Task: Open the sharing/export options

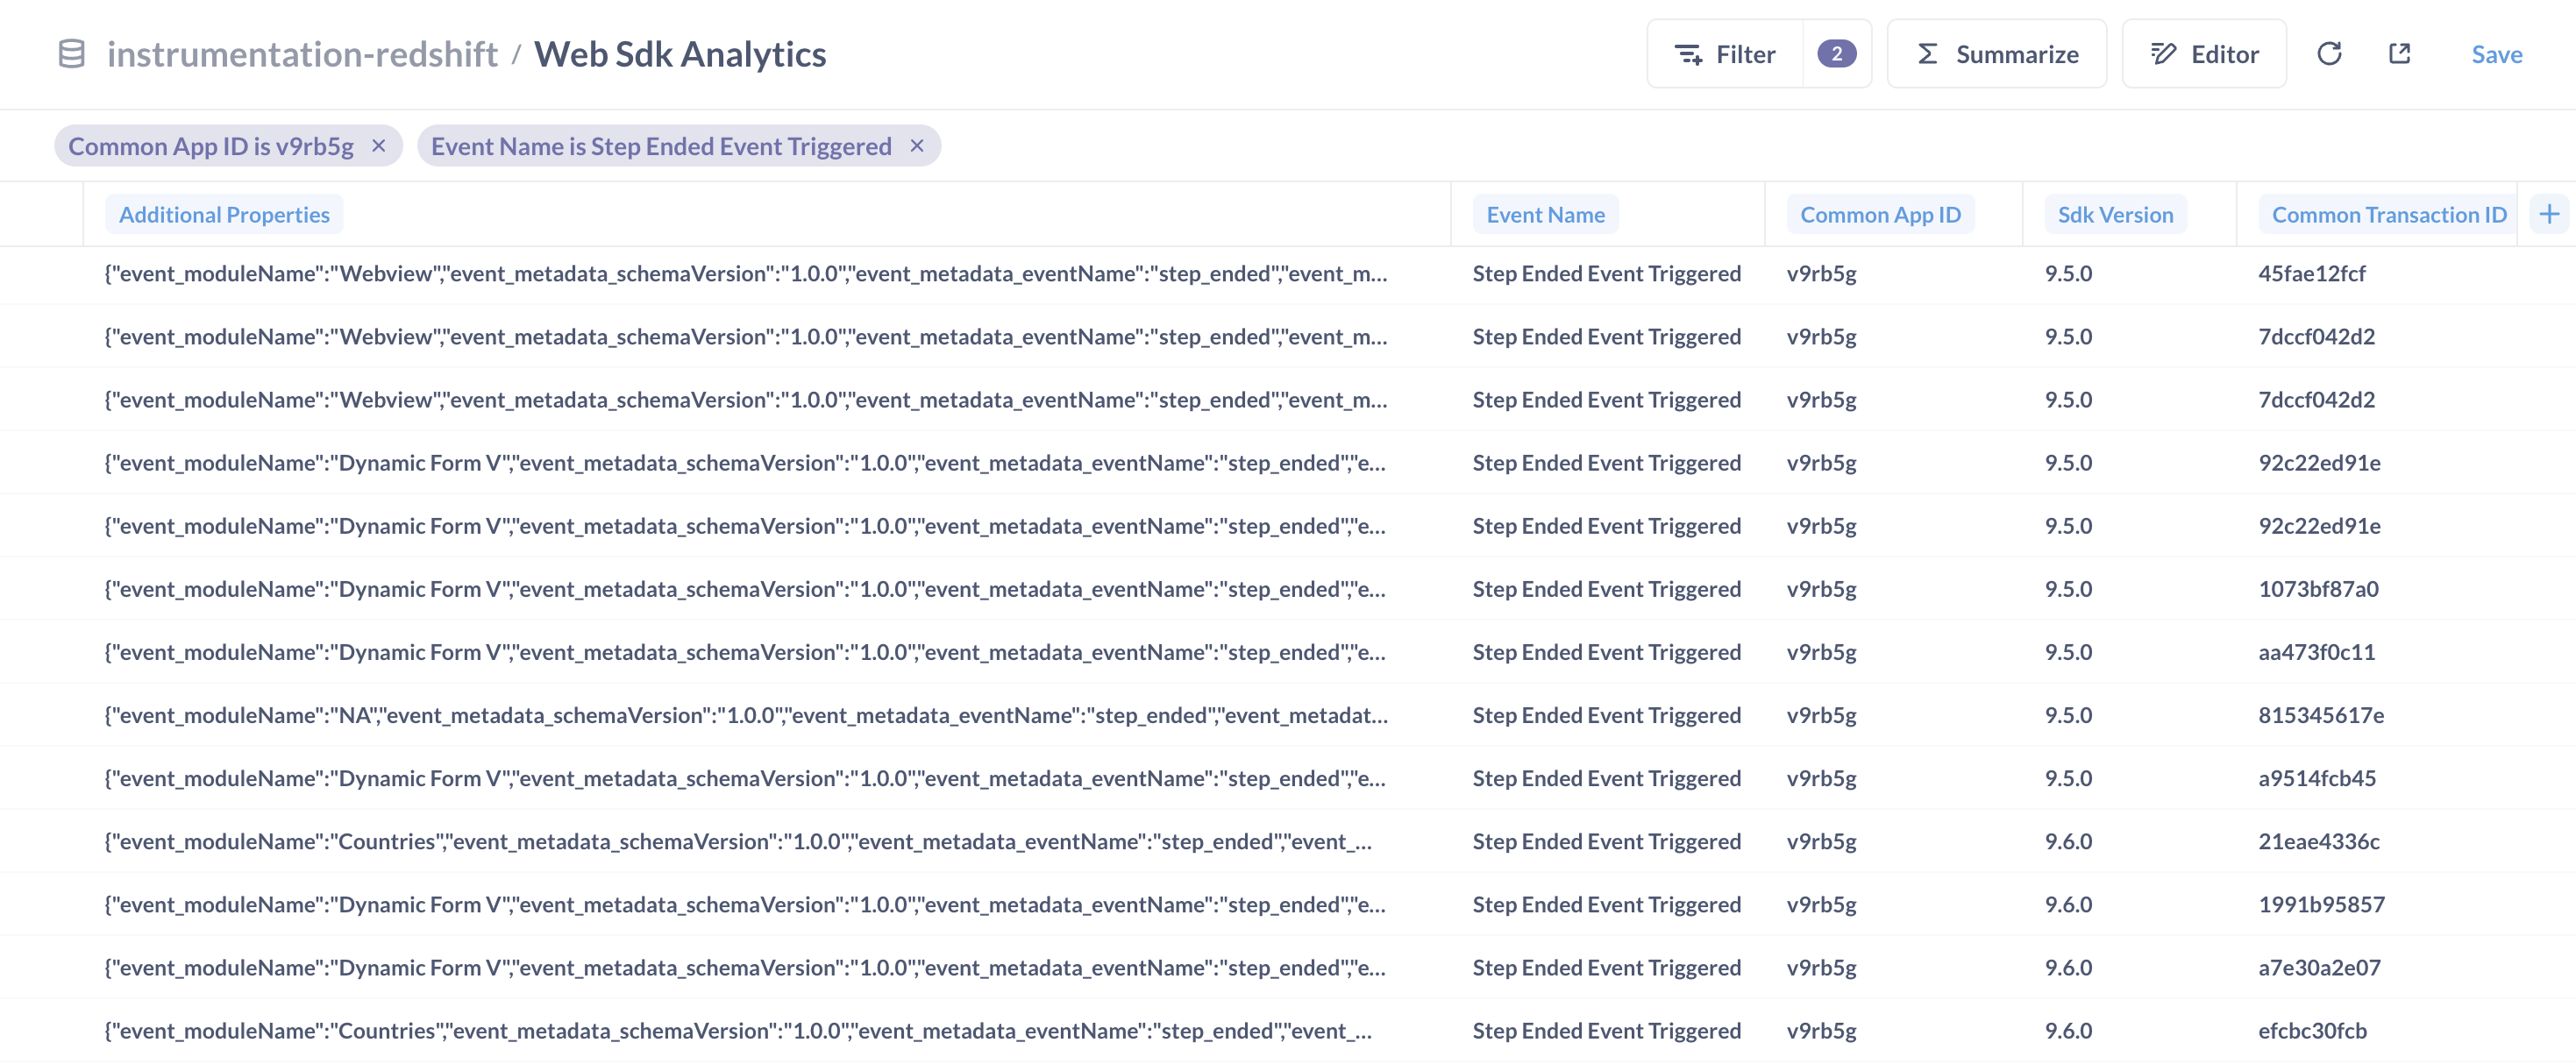Action: click(2399, 53)
